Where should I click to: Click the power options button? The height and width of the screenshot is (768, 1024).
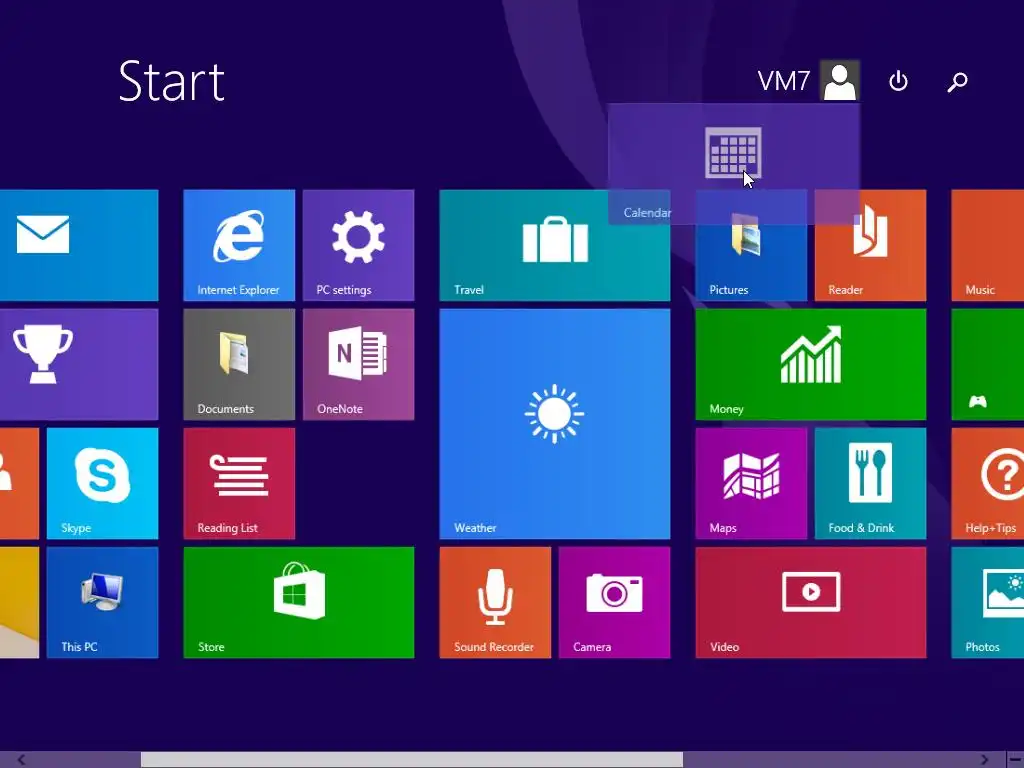pos(898,81)
